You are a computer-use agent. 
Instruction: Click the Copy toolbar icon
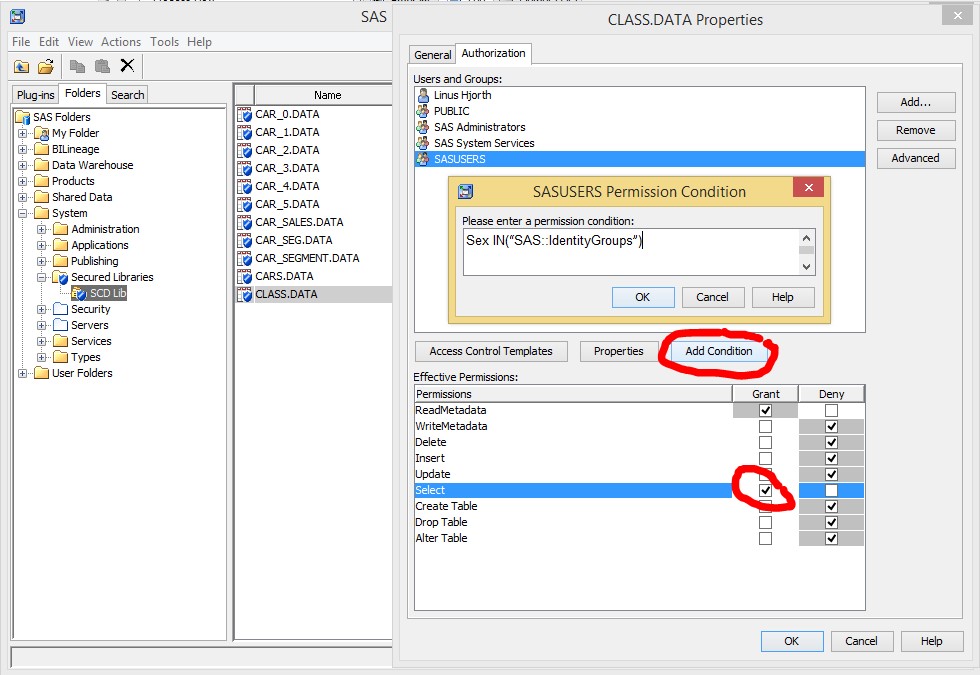(78, 66)
